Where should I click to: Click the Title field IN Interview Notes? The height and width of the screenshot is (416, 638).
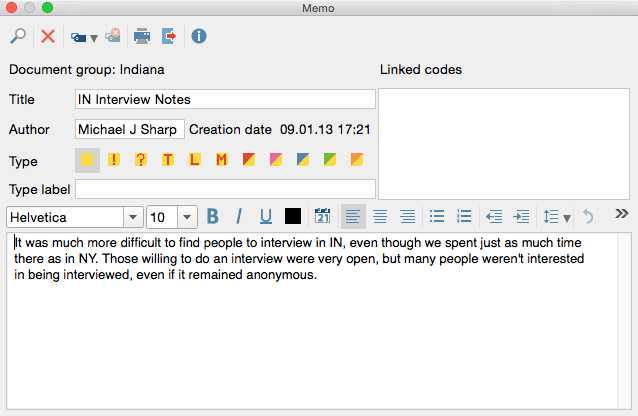click(225, 99)
